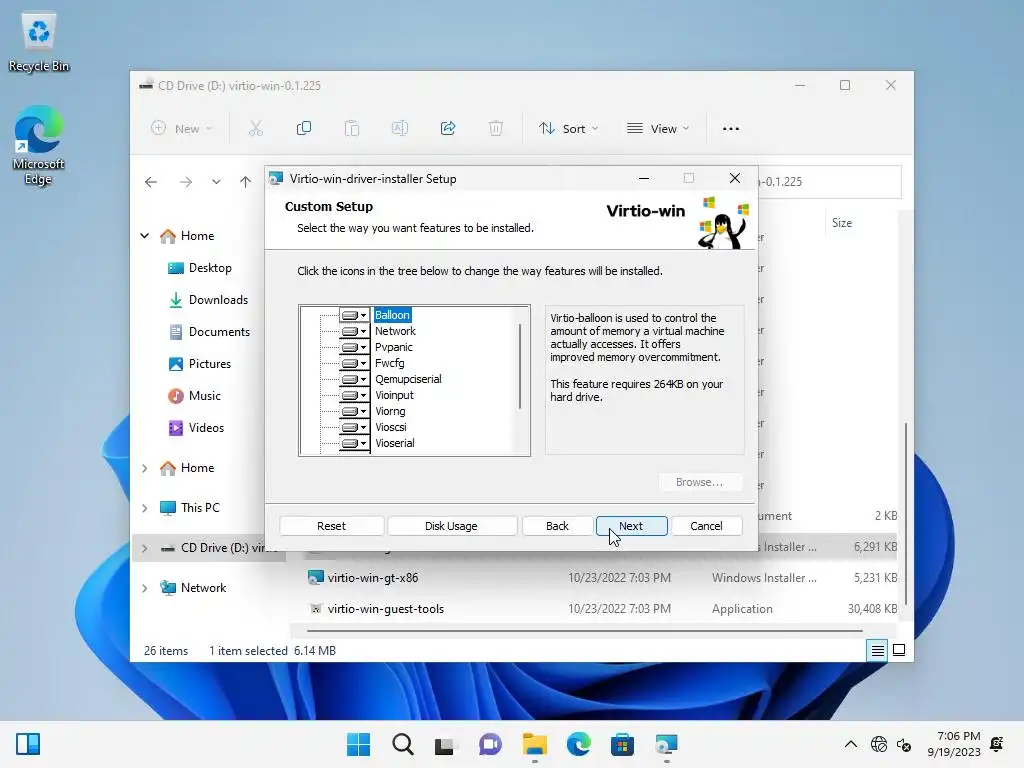Image resolution: width=1024 pixels, height=768 pixels.
Task: Select the Pvpanic feature label
Action: 394,347
